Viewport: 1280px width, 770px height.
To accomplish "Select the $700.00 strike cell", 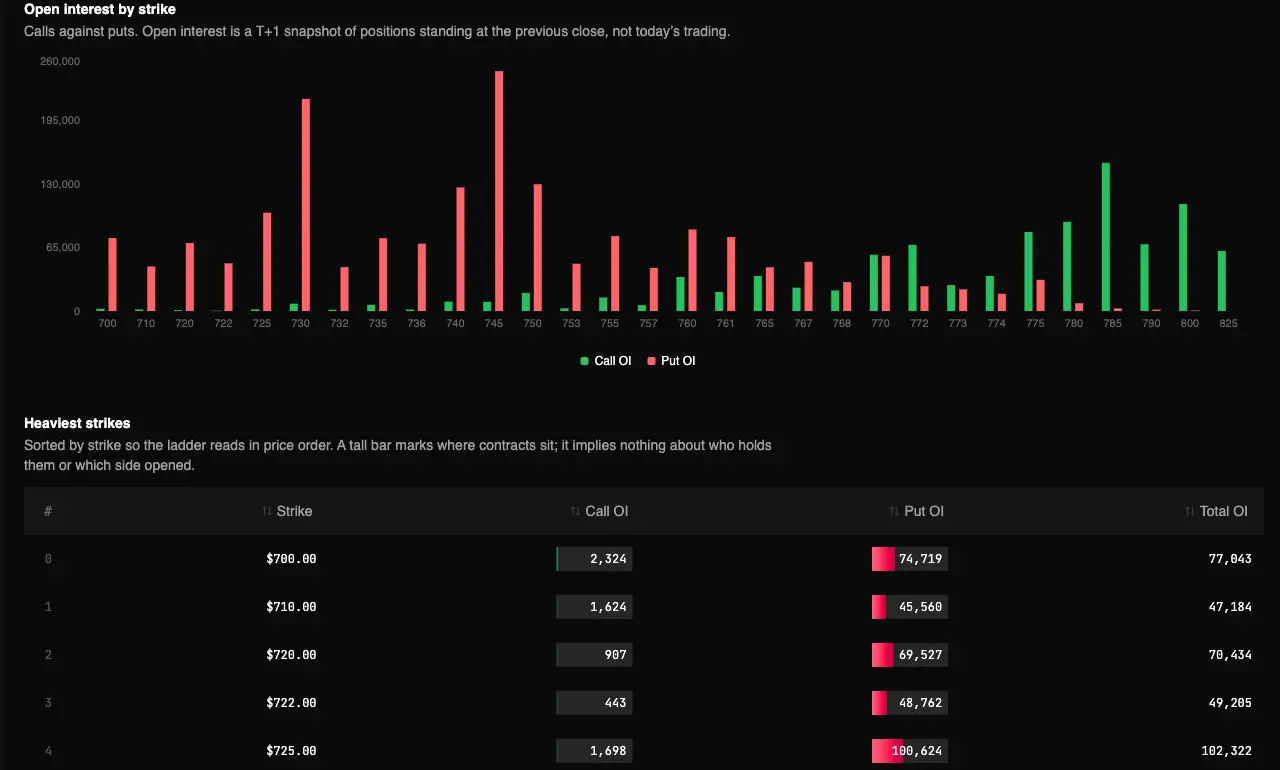I will click(291, 559).
